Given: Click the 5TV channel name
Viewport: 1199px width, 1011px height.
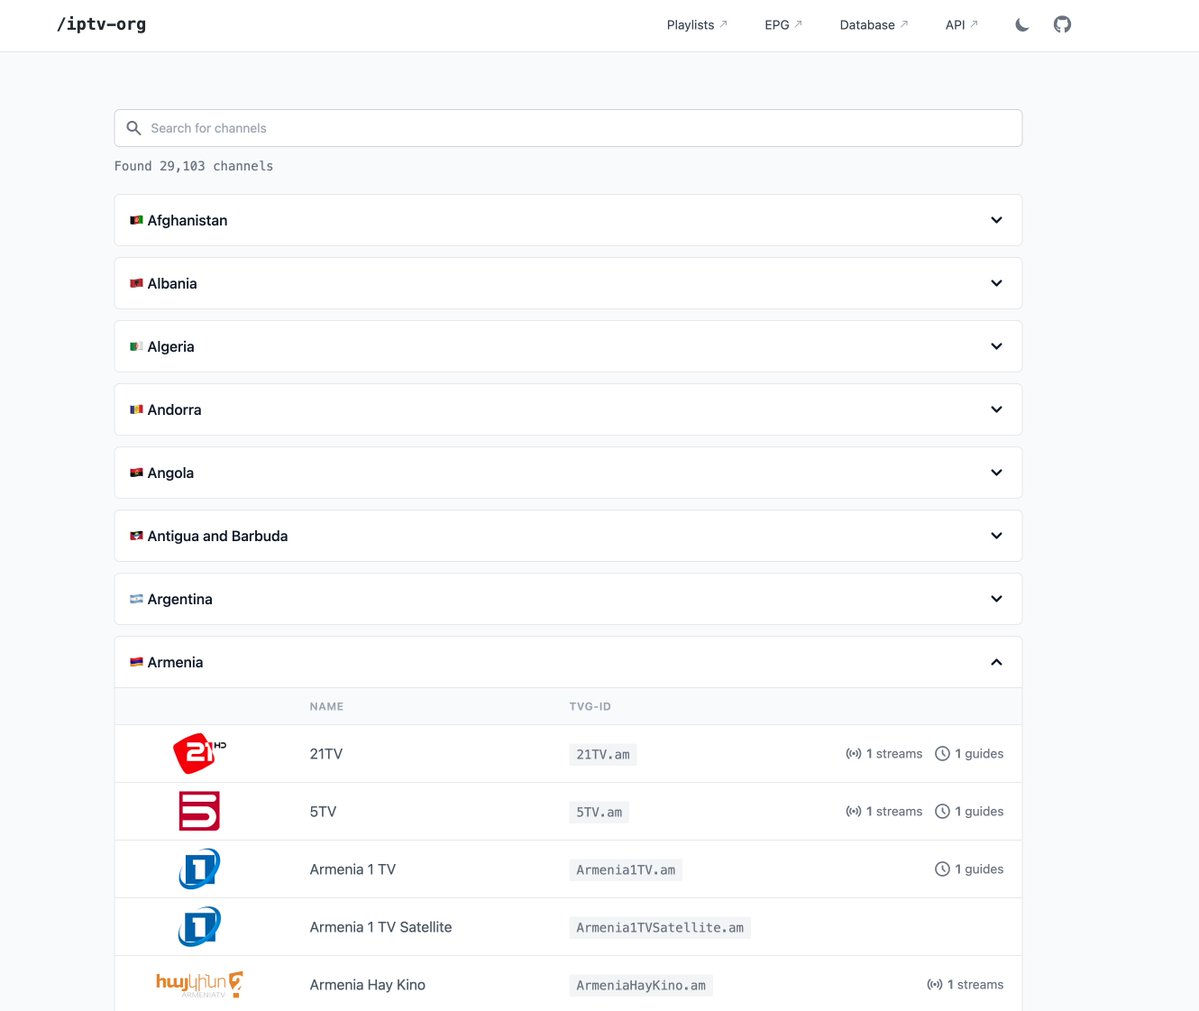Looking at the screenshot, I should [x=323, y=811].
